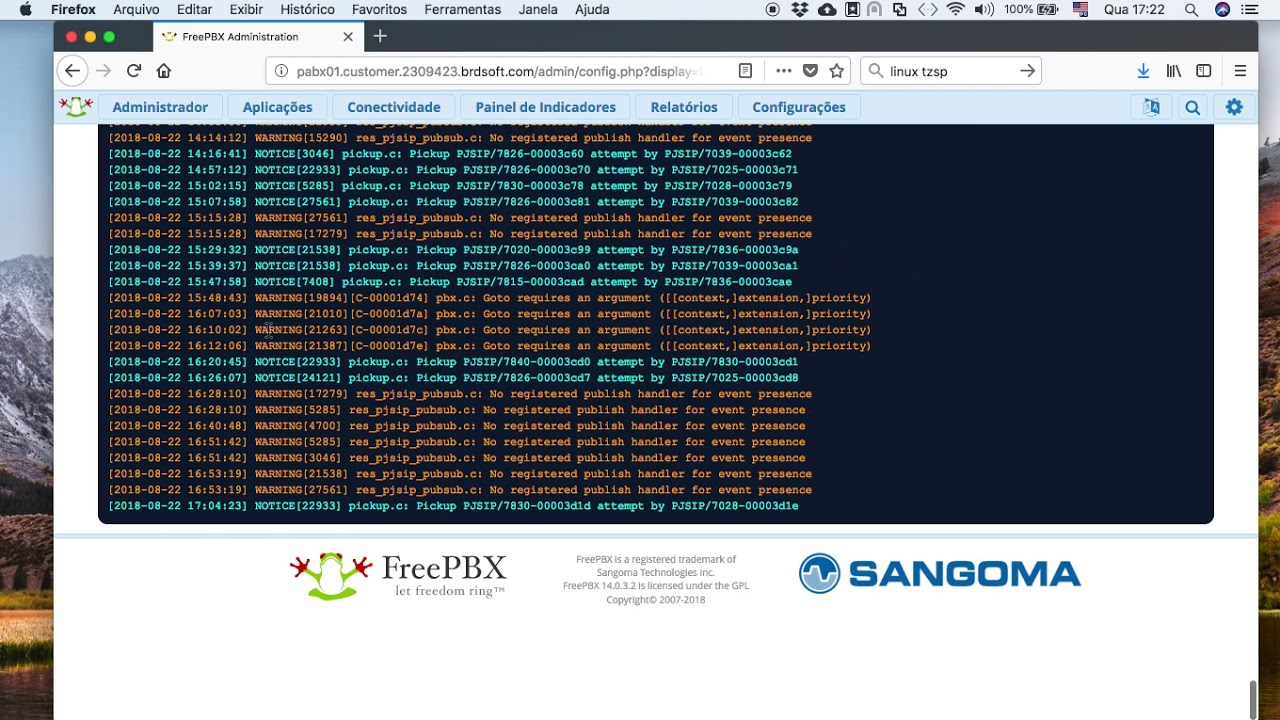Click the Firefox forward arrow
This screenshot has height=720, width=1280.
[x=103, y=71]
